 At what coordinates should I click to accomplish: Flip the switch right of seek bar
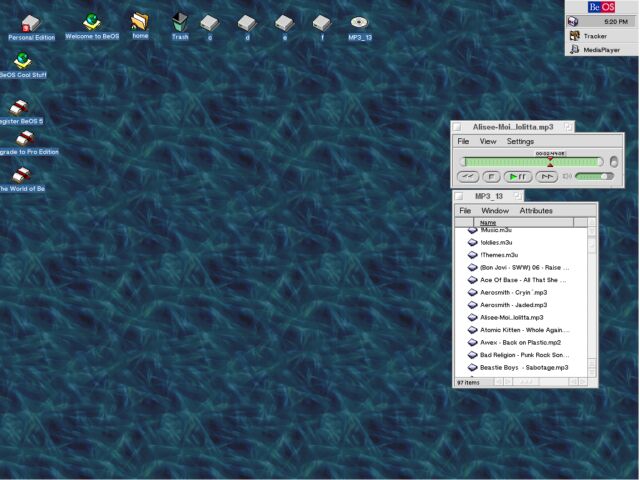tap(613, 162)
